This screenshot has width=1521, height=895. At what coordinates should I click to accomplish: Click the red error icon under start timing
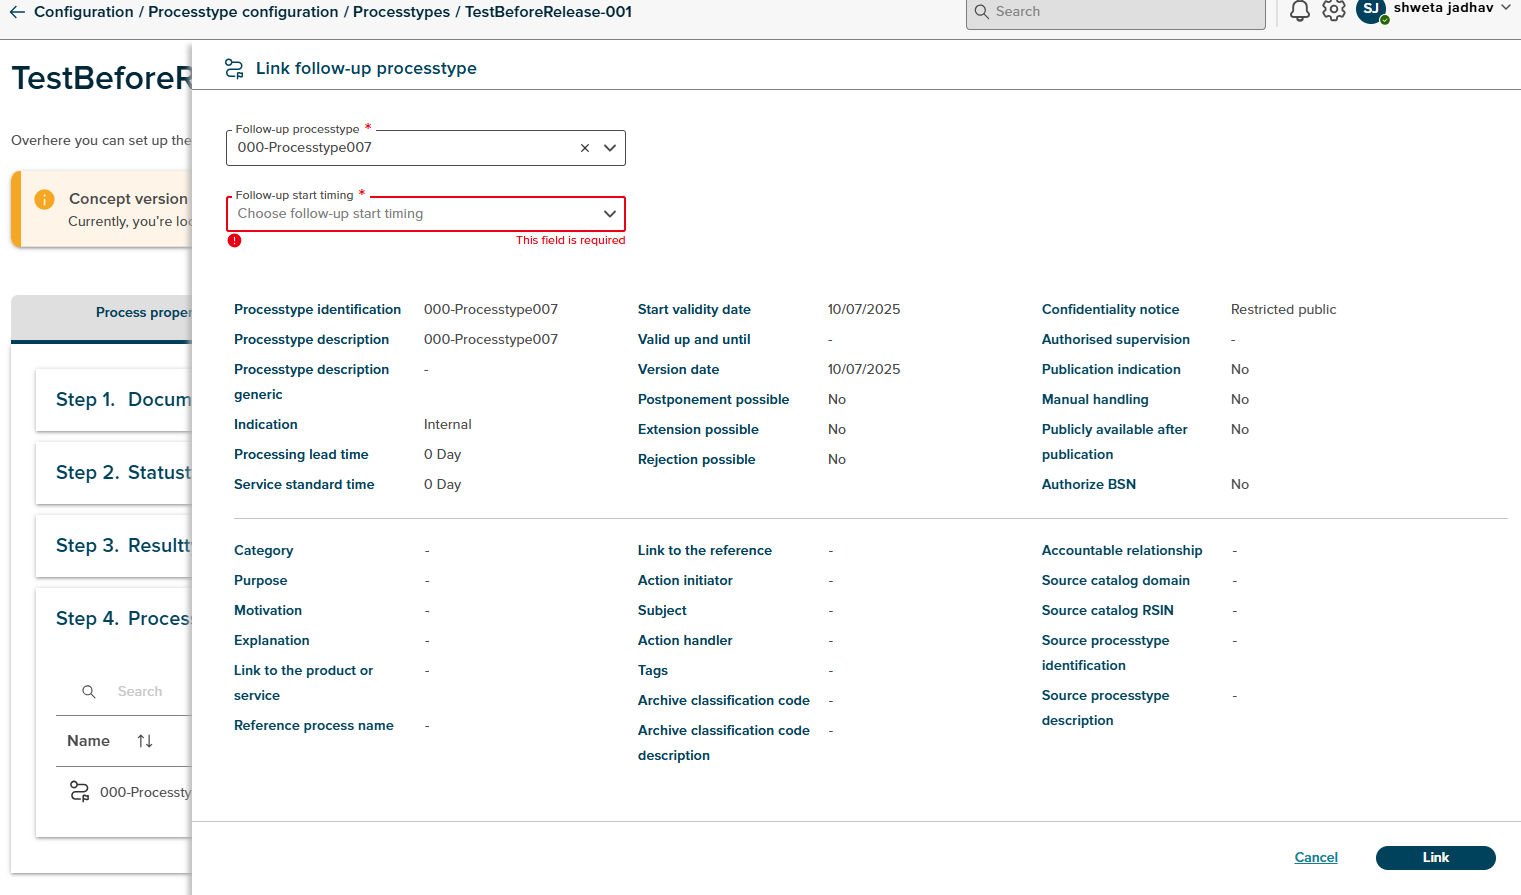click(234, 240)
